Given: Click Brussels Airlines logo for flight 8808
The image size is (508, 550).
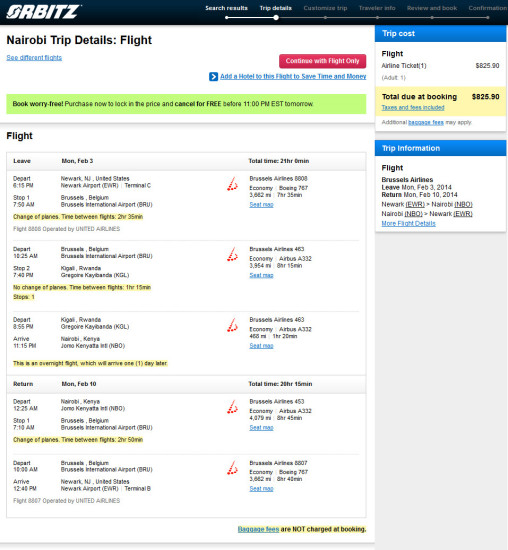Looking at the screenshot, I should pyautogui.click(x=232, y=184).
